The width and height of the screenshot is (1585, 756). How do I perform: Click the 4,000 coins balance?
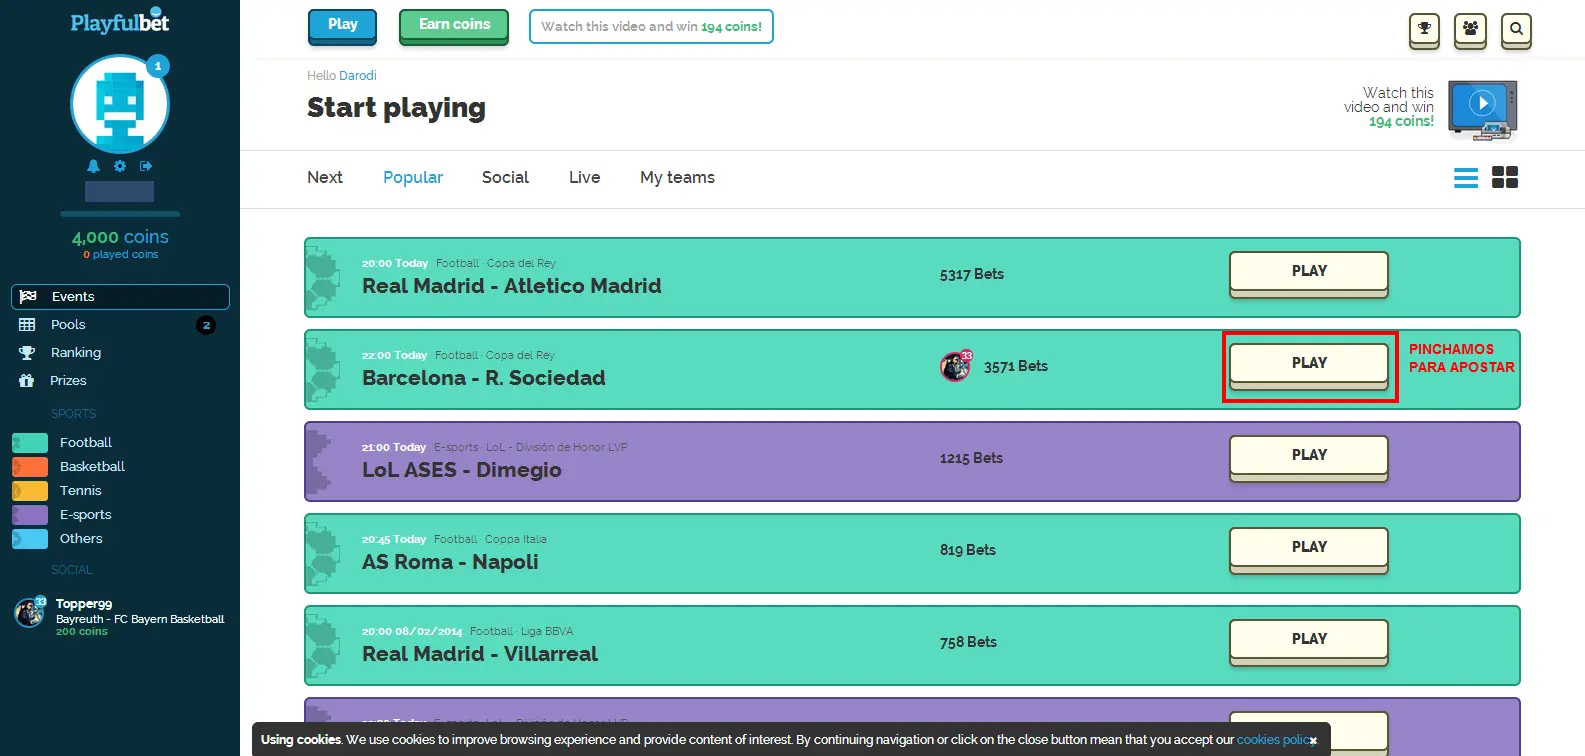click(120, 238)
